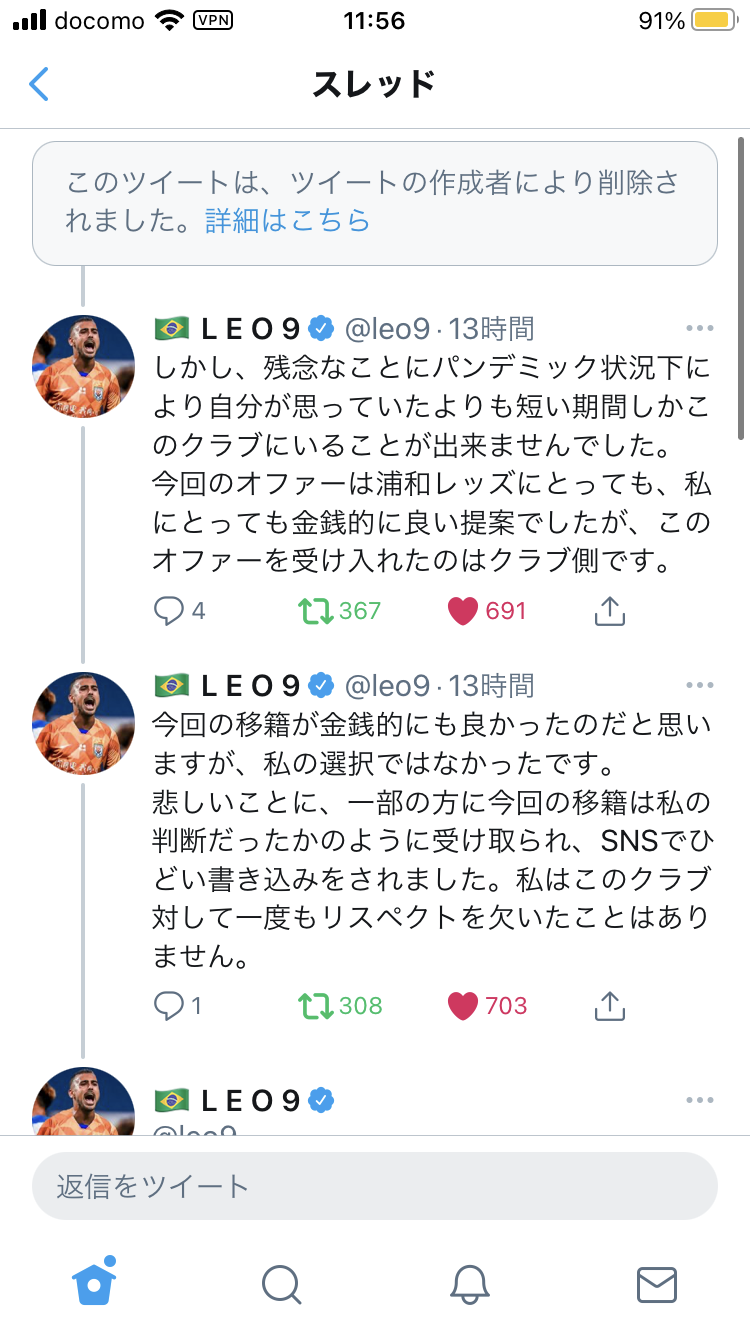Expand the menu on third LEO9 tweet
750x1334 pixels.
click(x=700, y=1101)
